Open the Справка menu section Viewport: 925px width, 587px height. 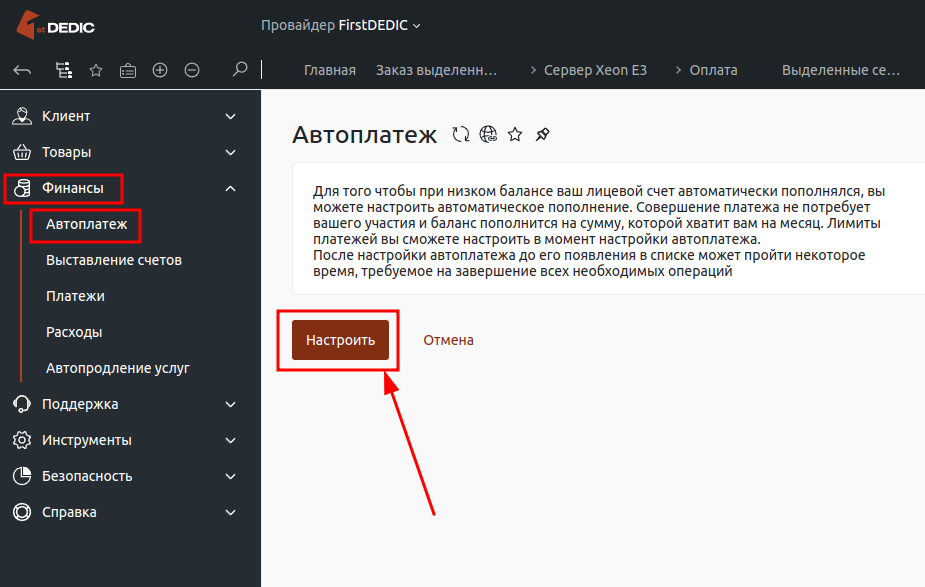(x=69, y=512)
